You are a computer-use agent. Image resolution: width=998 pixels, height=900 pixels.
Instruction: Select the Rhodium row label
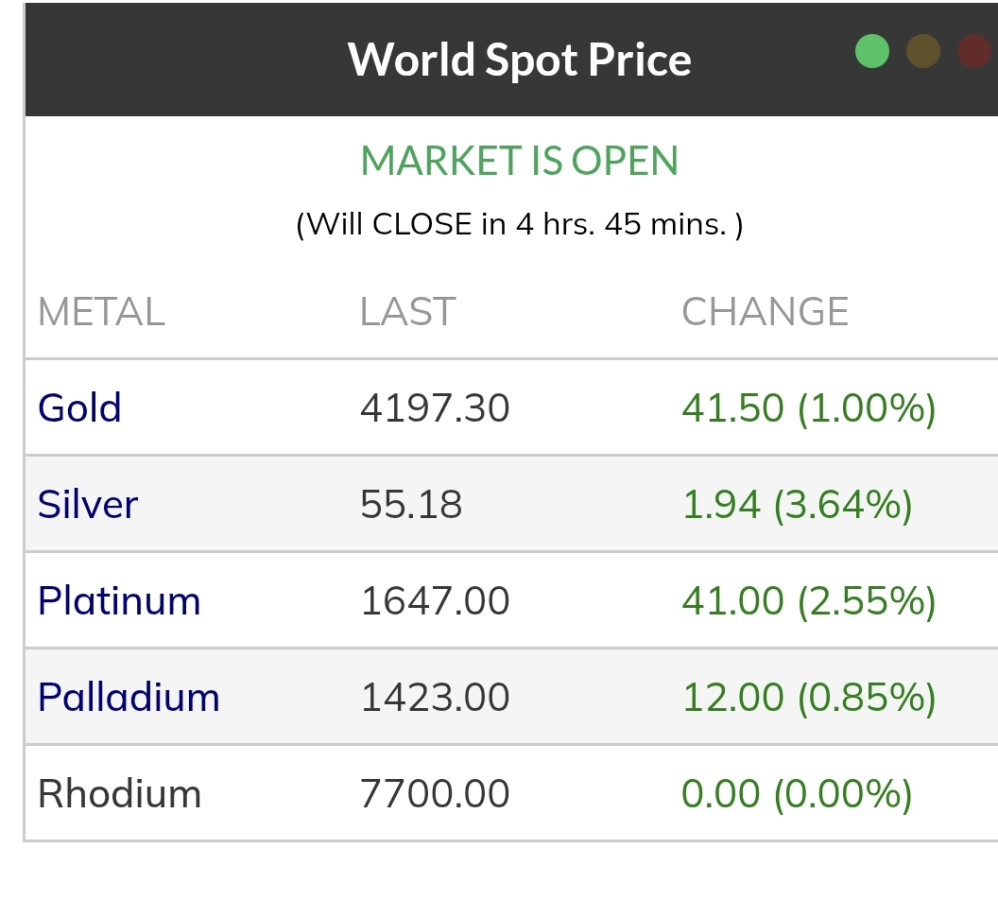120,794
